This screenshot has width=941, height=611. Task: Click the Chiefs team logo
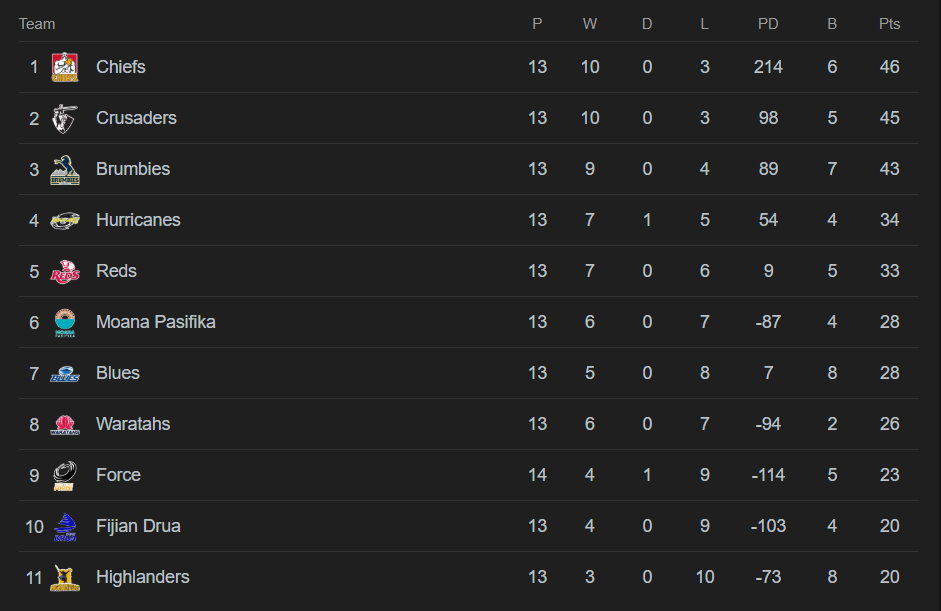coord(65,67)
